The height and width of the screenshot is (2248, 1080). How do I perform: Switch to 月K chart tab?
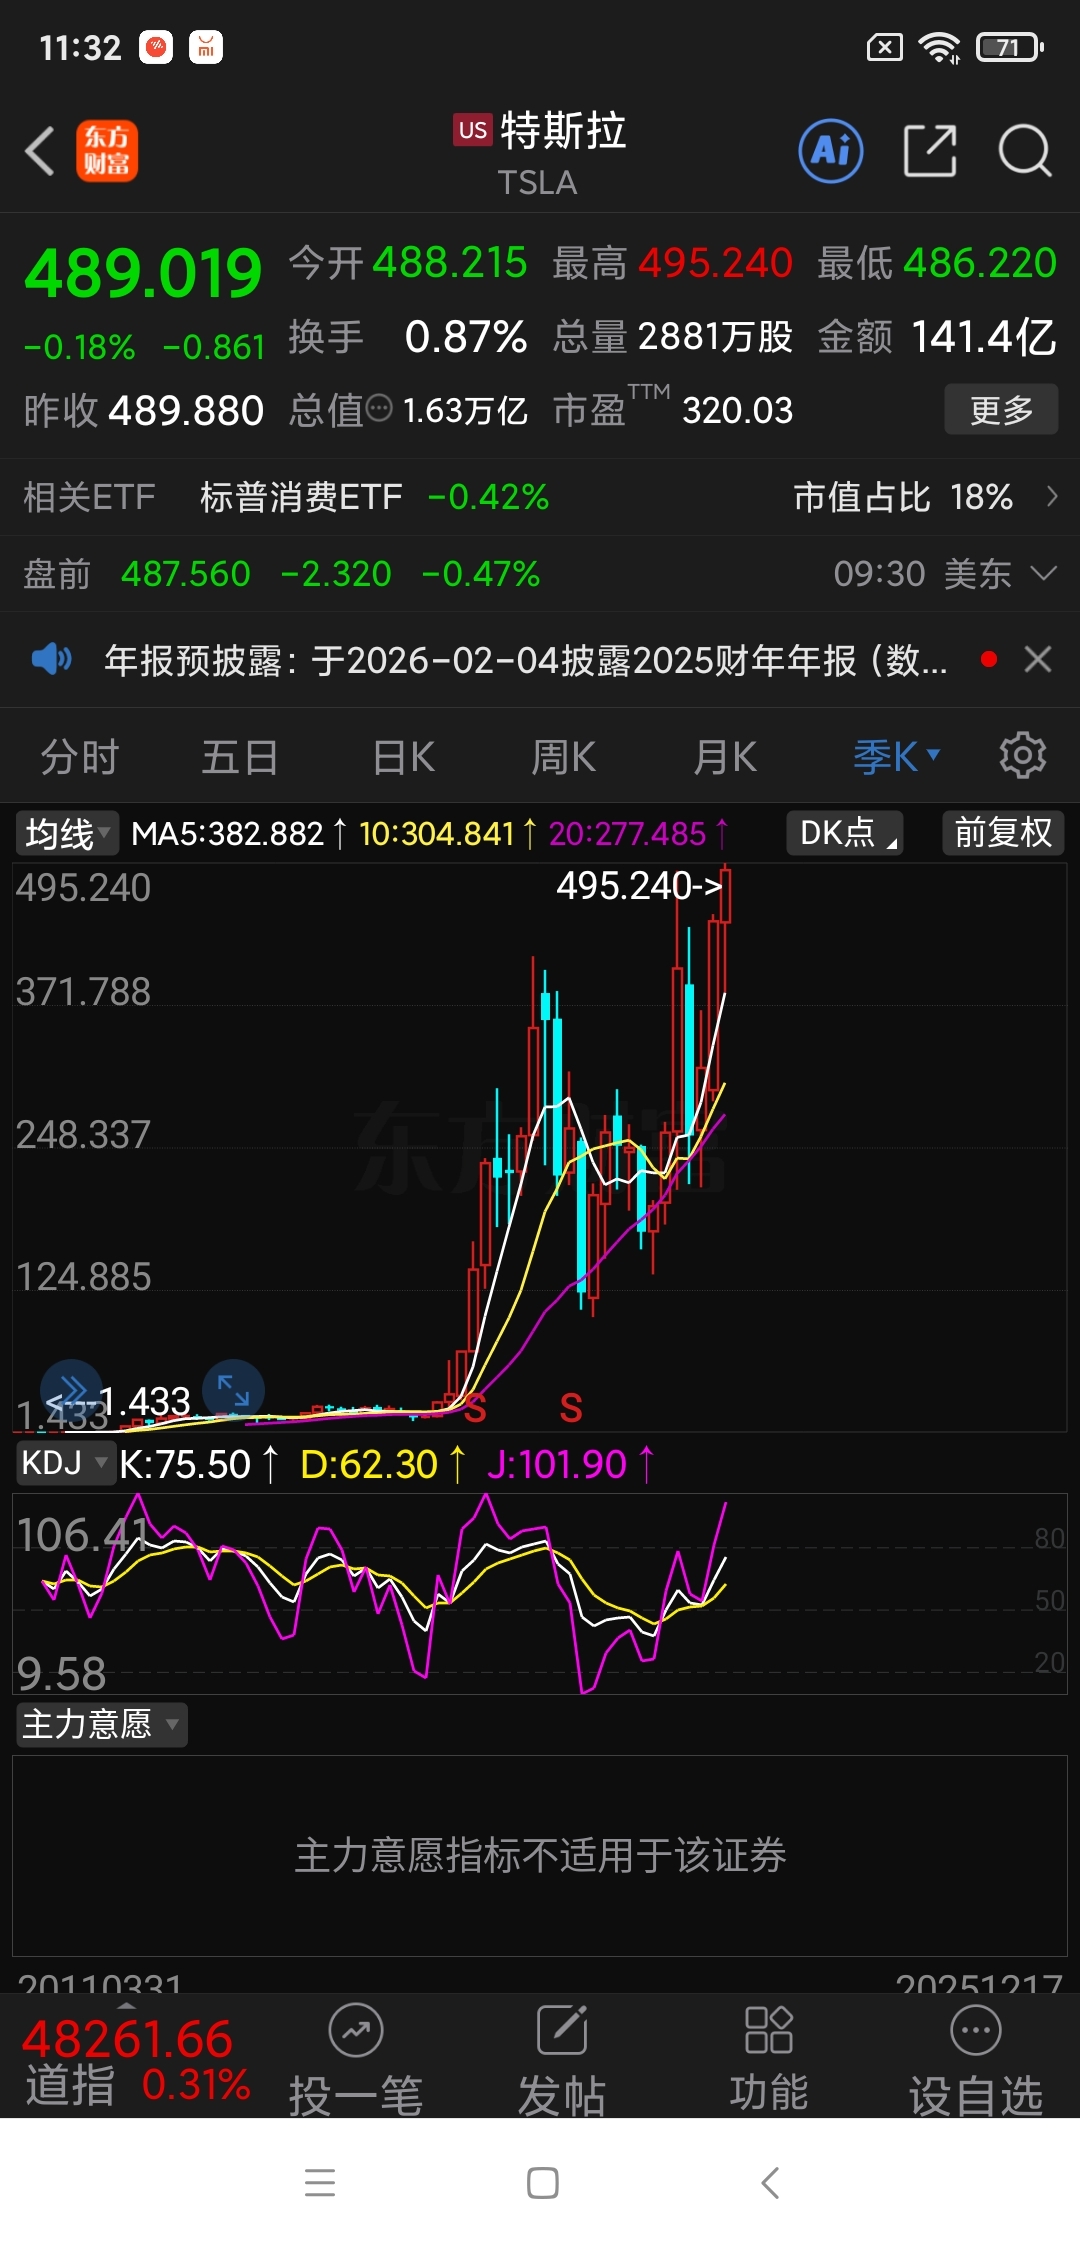click(726, 757)
